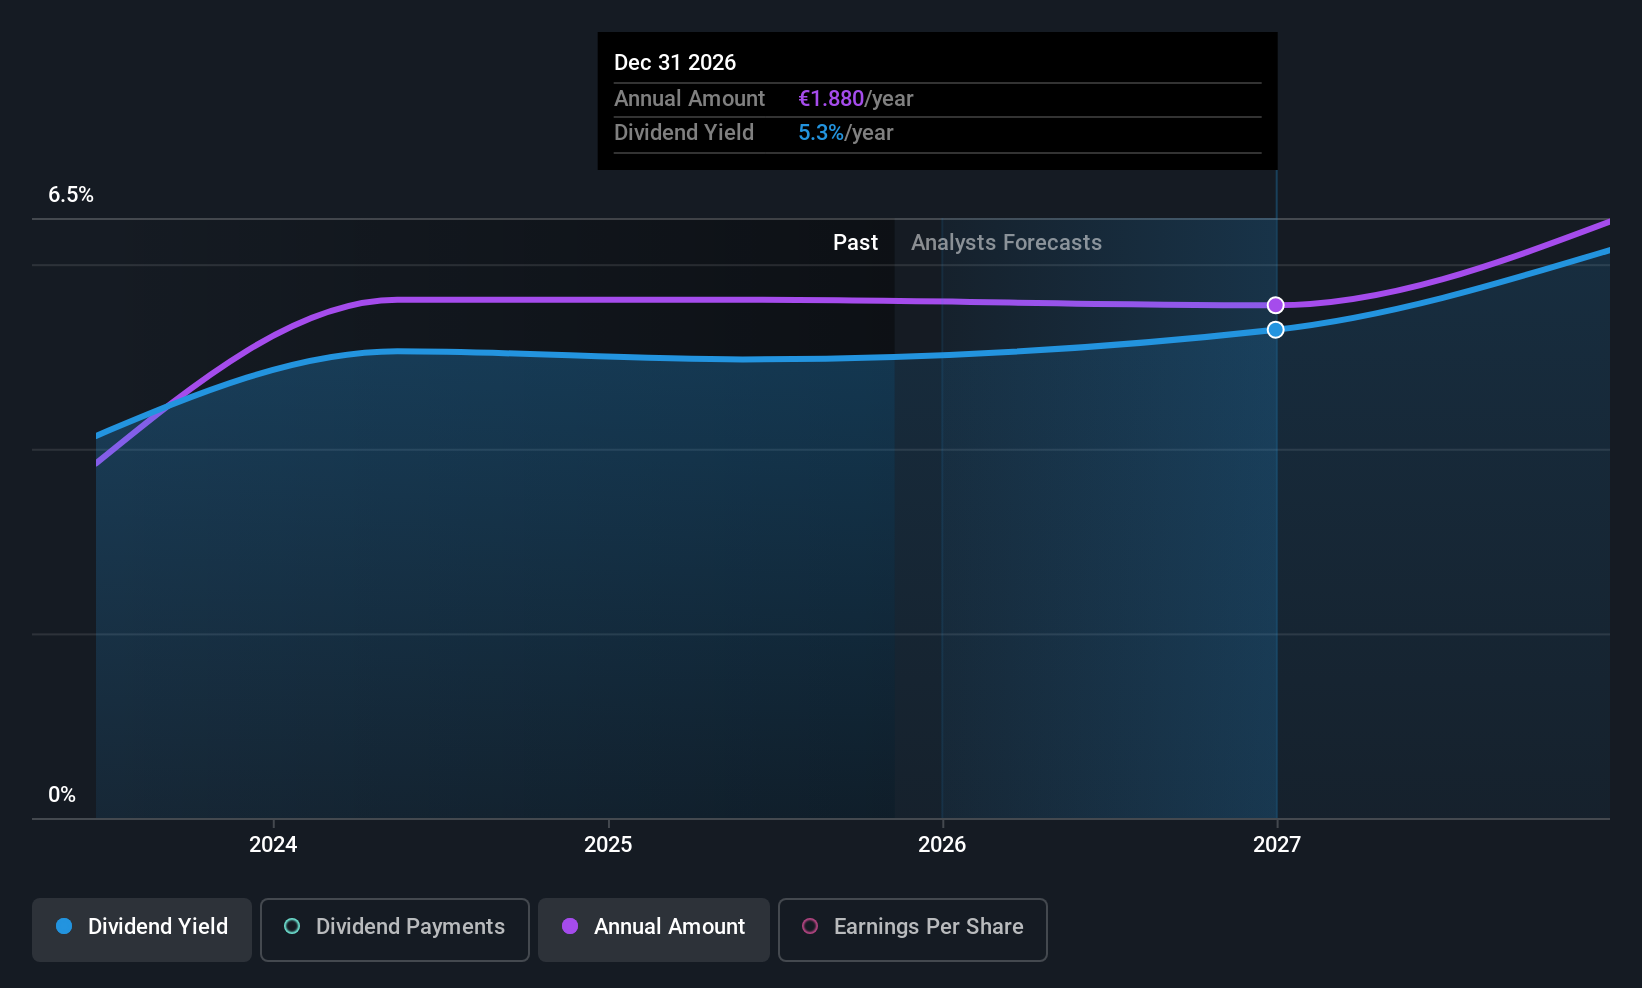Click the pink Earnings Per Share legend circle
This screenshot has width=1642, height=988.
coord(809,927)
